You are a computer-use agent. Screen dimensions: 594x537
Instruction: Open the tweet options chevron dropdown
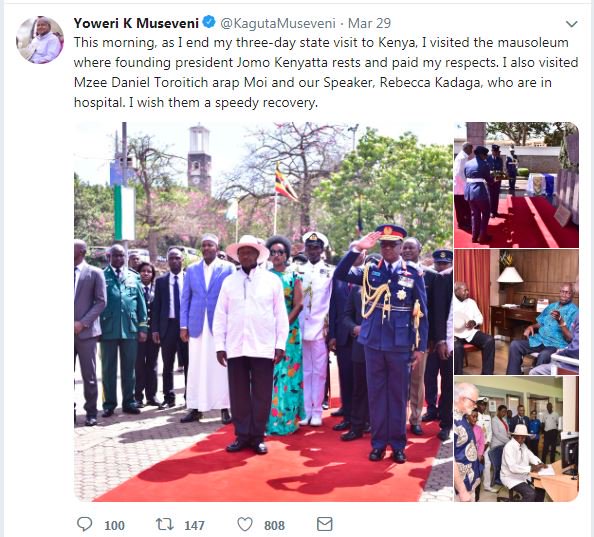pyautogui.click(x=571, y=24)
